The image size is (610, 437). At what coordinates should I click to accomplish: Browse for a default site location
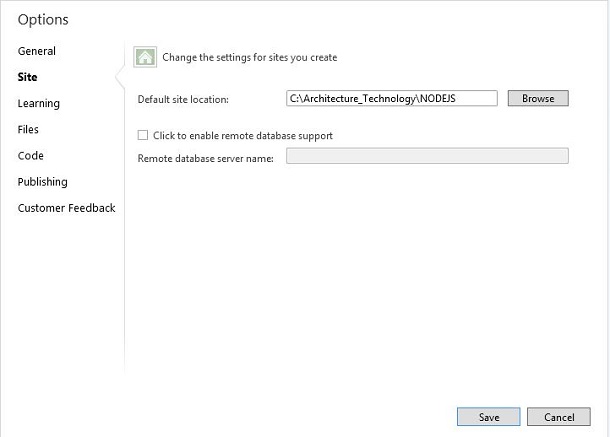tap(538, 98)
